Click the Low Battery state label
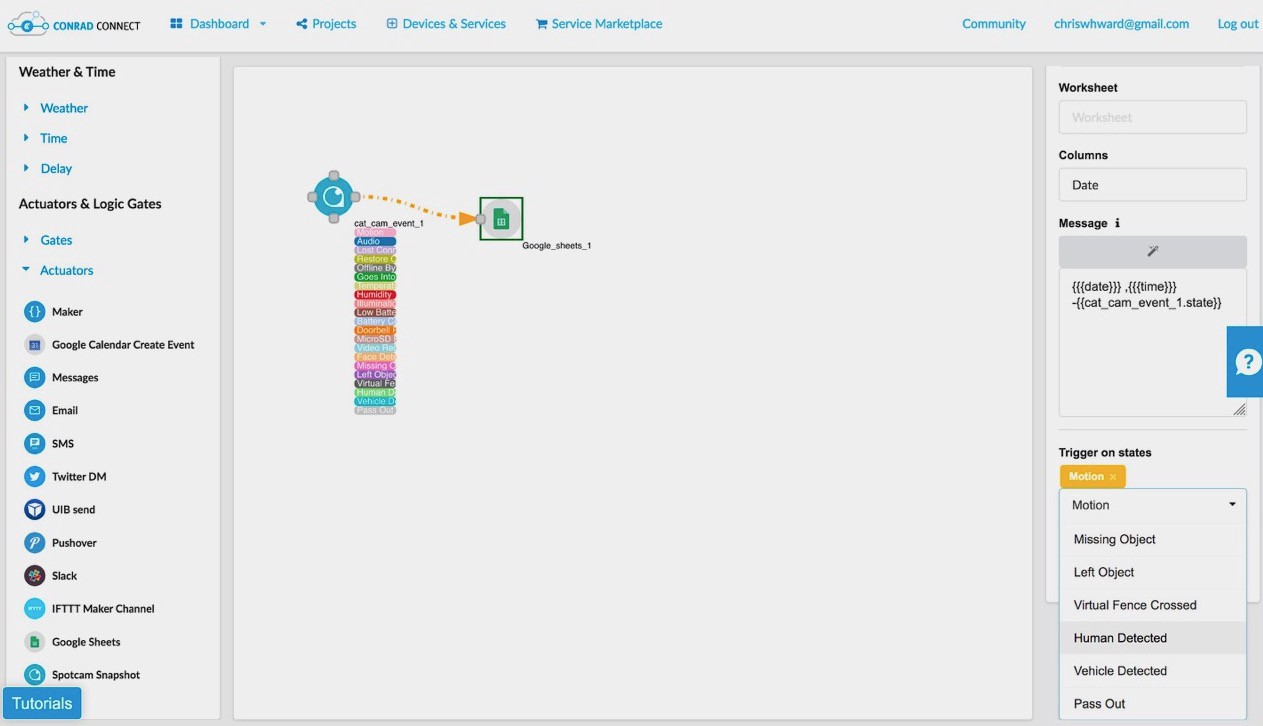Image resolution: width=1263 pixels, height=726 pixels. click(375, 313)
